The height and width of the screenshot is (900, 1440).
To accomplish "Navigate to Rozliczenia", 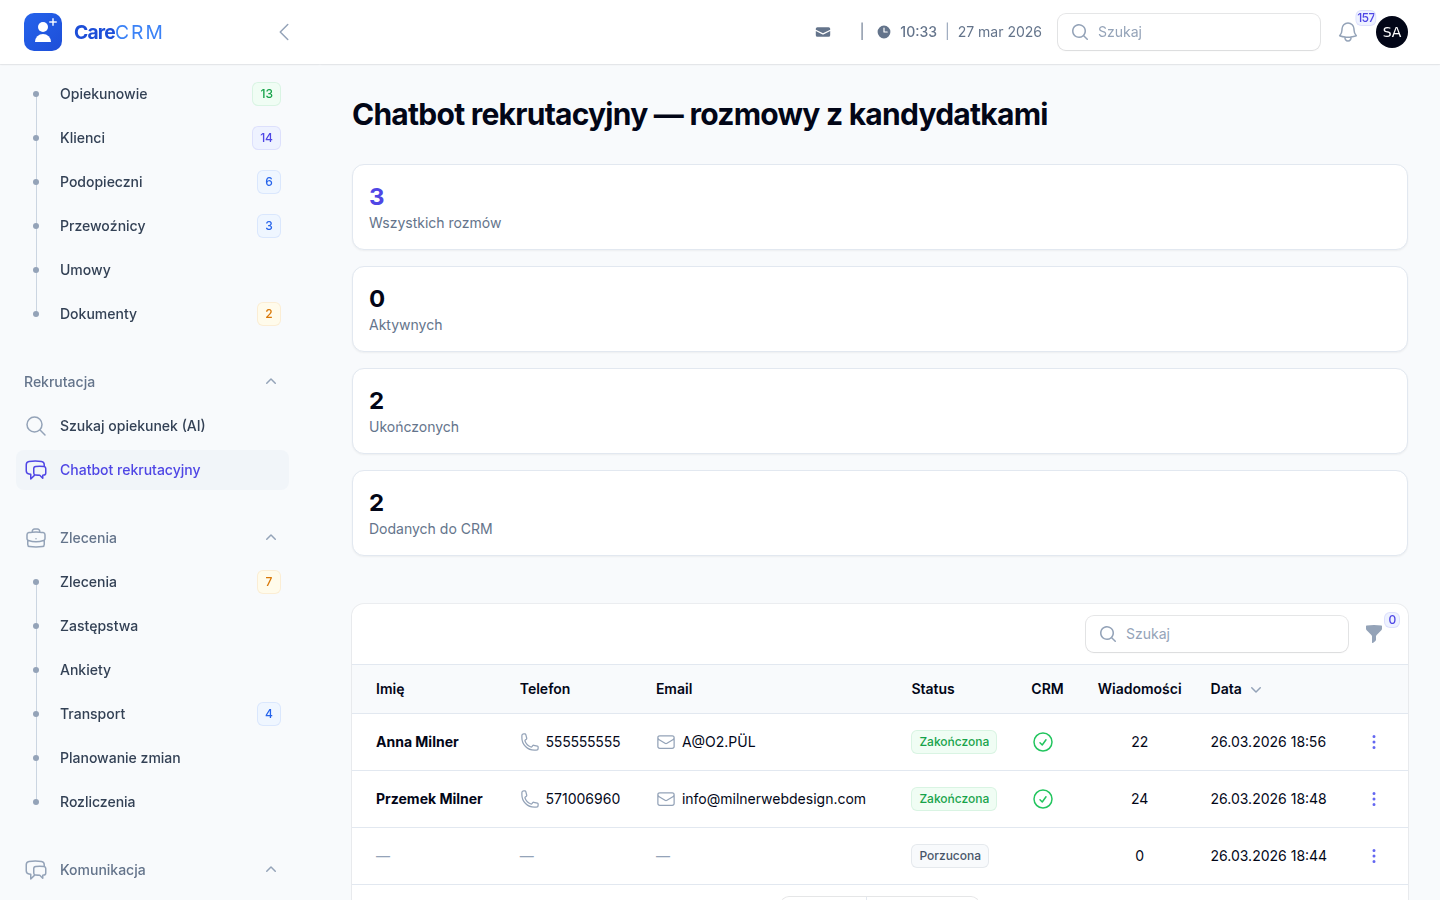I will coord(99,801).
